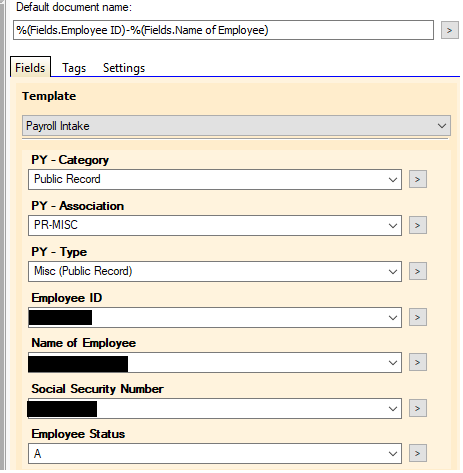Viewport: 463px width, 473px height.
Task: Expand the PY - Category dropdown arrow
Action: (x=393, y=180)
